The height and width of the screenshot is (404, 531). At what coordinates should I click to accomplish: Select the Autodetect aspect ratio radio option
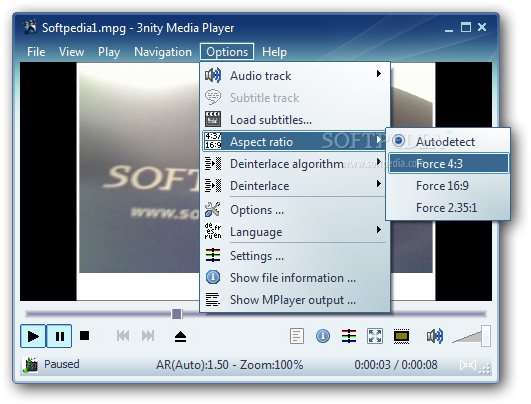click(448, 141)
